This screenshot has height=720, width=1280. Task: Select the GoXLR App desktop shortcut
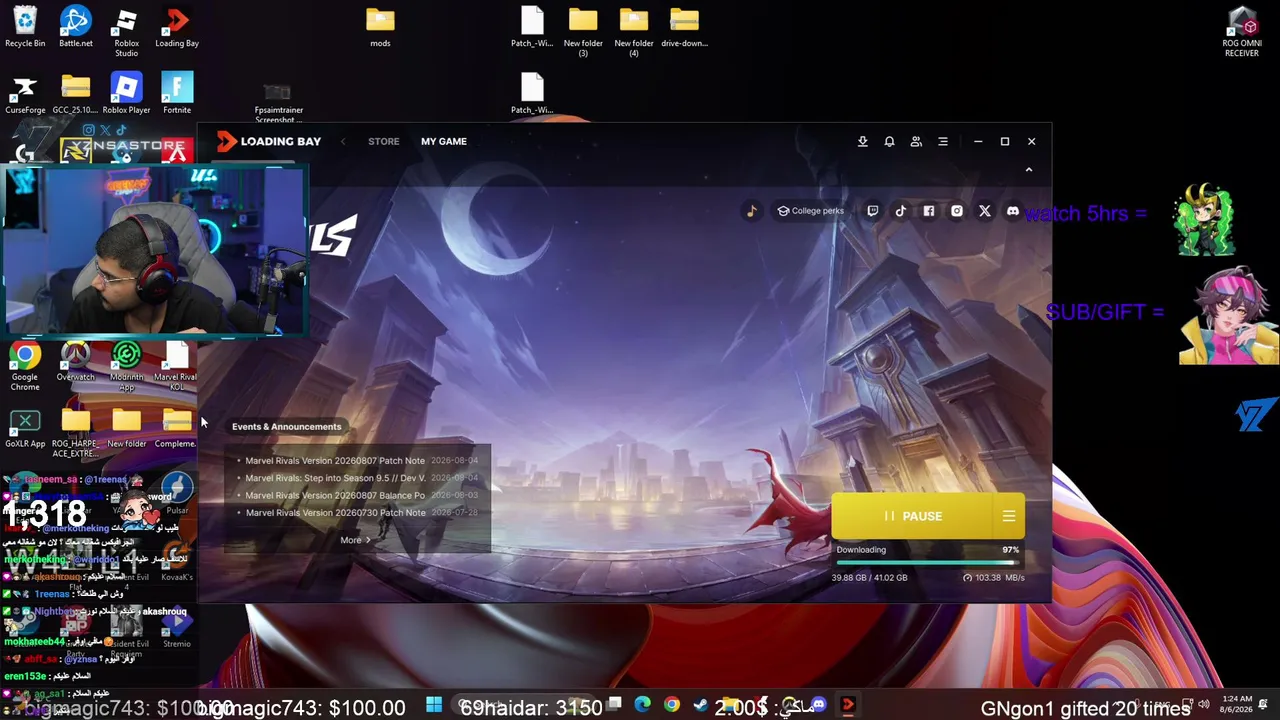25,428
